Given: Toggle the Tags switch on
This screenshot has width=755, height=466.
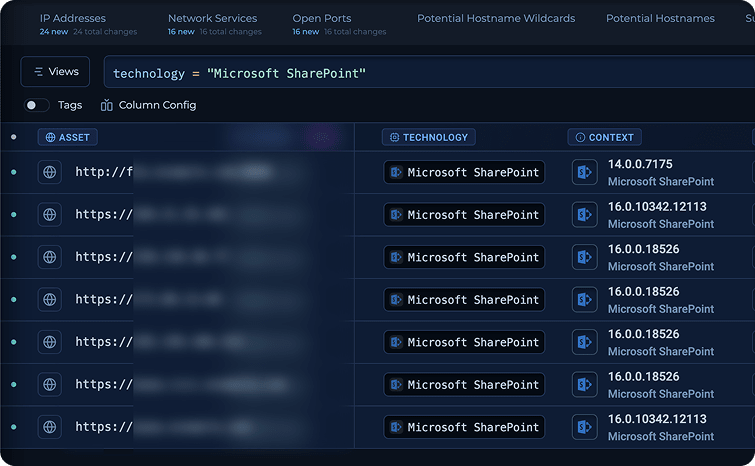Looking at the screenshot, I should (37, 105).
